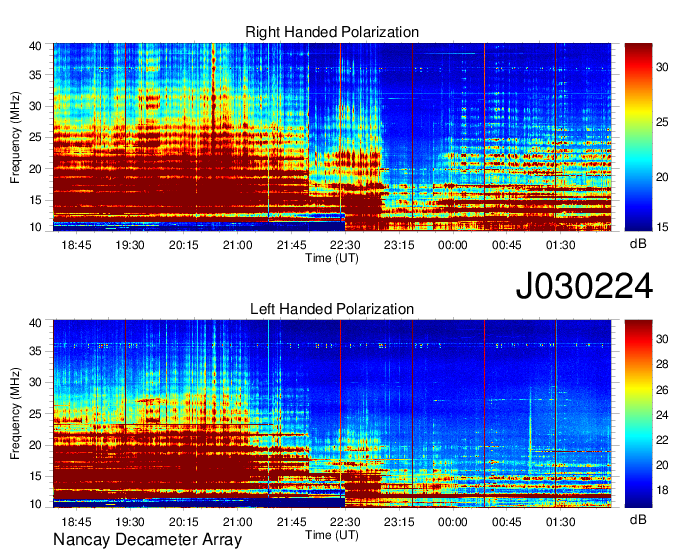Image resolution: width=680 pixels, height=552 pixels.
Task: Click the 25 frequency tick on bottom plot
Action: point(35,414)
